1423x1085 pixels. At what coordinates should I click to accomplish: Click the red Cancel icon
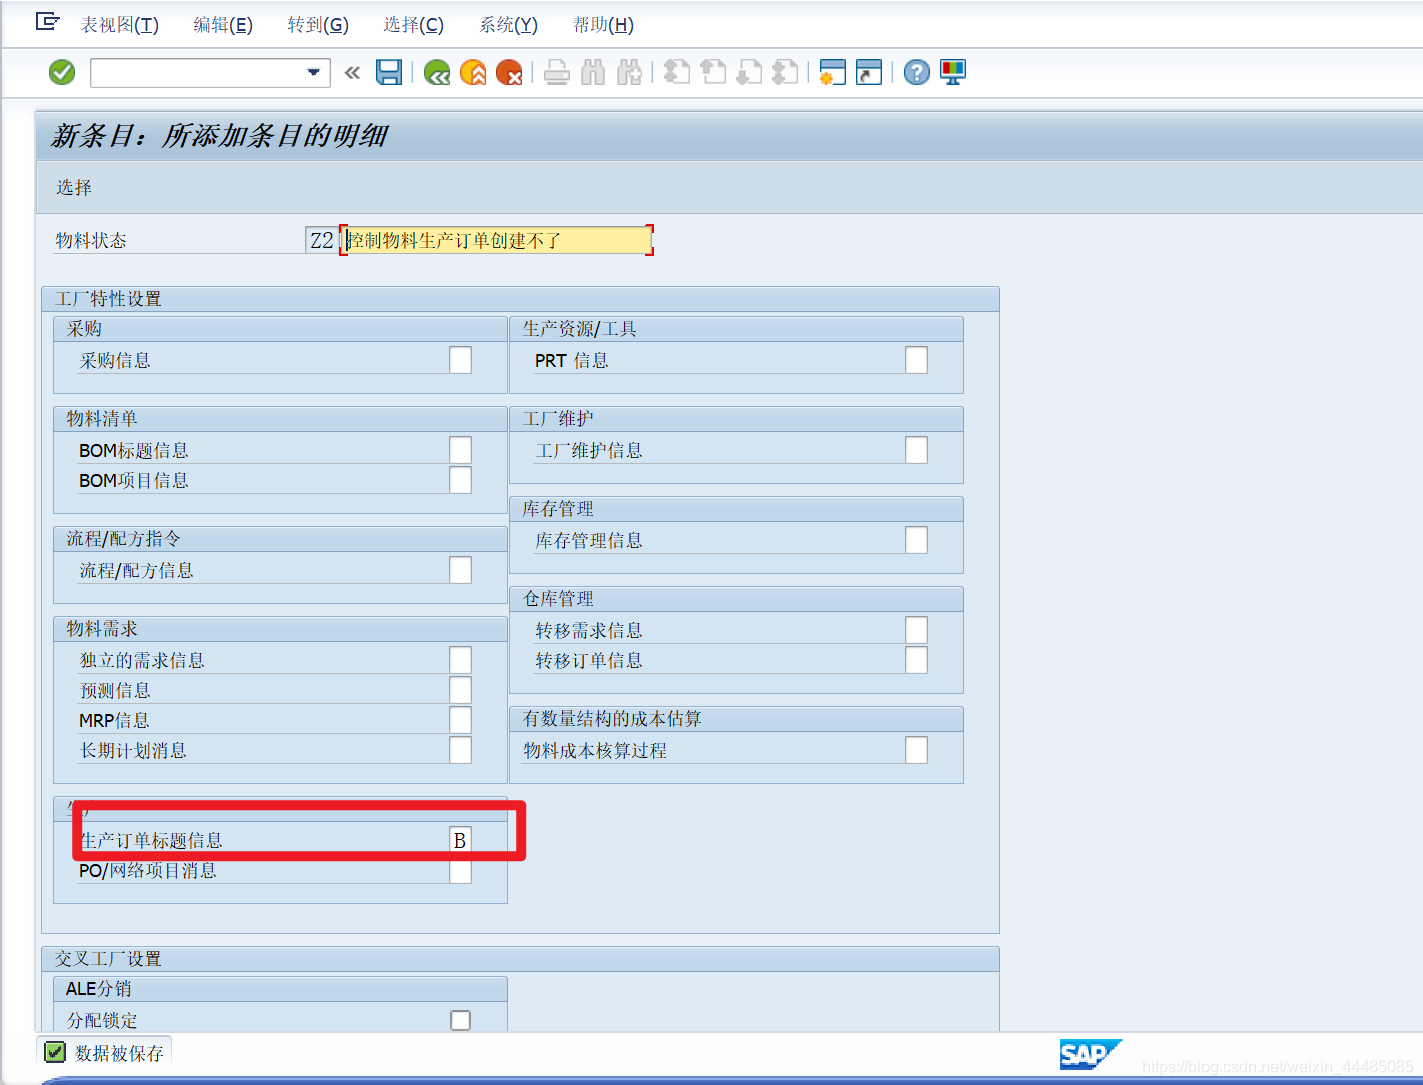click(509, 72)
